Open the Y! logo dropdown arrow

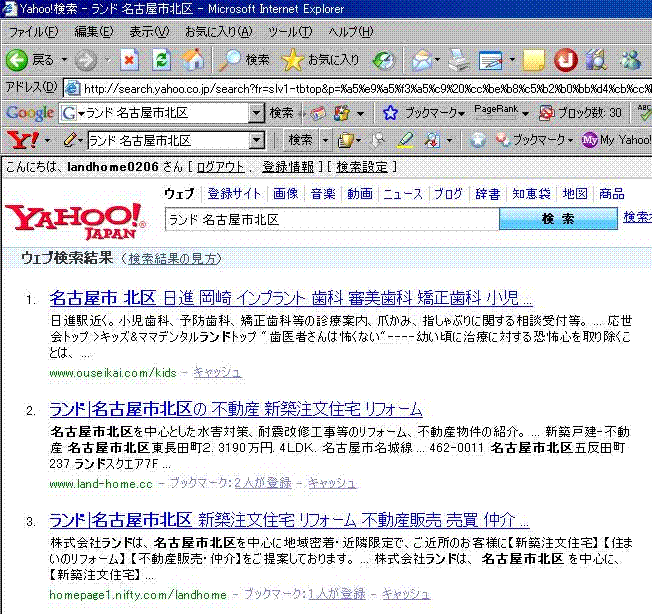pyautogui.click(x=47, y=141)
